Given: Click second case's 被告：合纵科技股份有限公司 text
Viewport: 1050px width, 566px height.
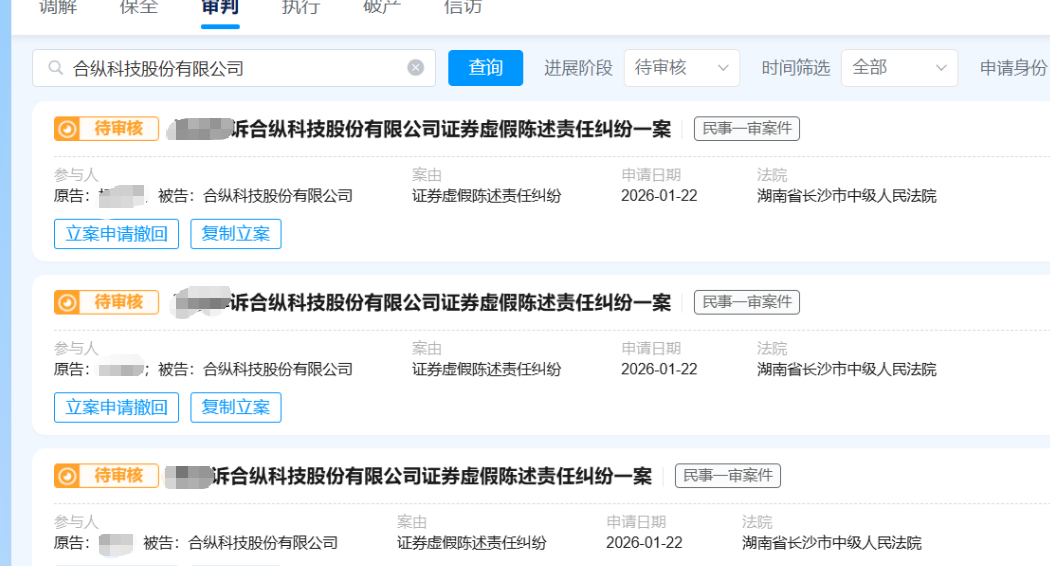Looking at the screenshot, I should pos(255,369).
